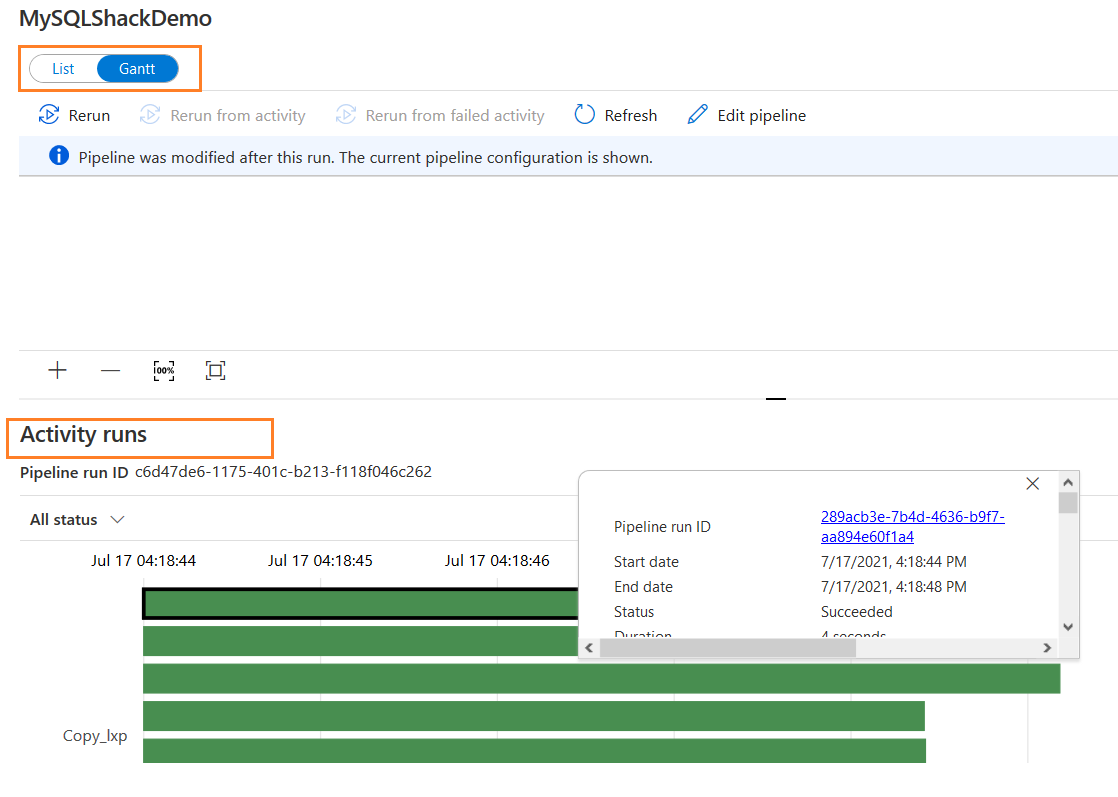Screen dimensions: 1118x797
Task: Click the Copy_lxp activity label
Action: point(95,736)
